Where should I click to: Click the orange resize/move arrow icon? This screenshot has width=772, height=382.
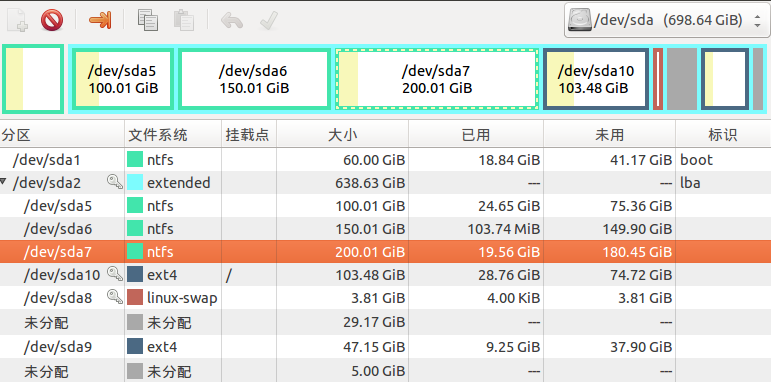(x=100, y=20)
